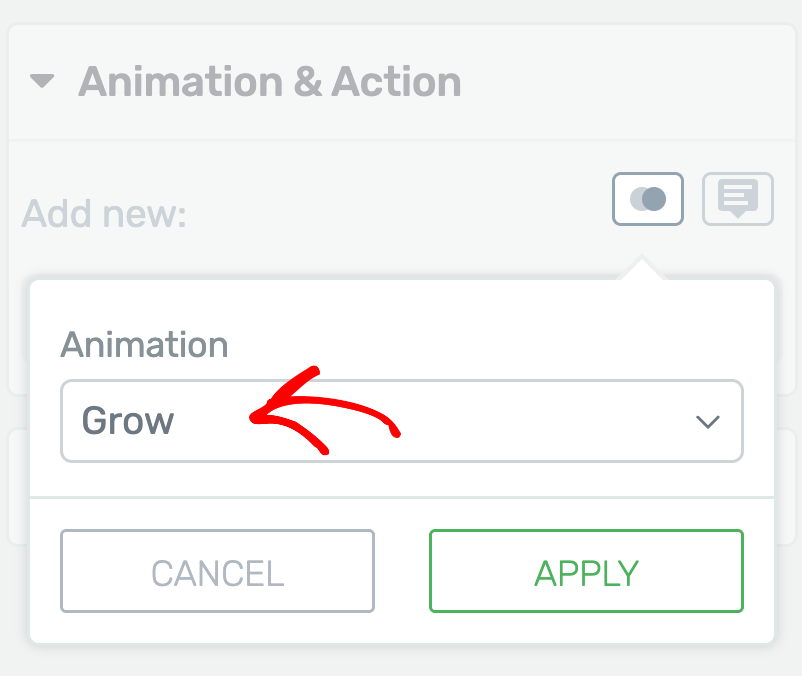Image resolution: width=802 pixels, height=676 pixels.
Task: Add a new action via comment icon
Action: pyautogui.click(x=738, y=199)
